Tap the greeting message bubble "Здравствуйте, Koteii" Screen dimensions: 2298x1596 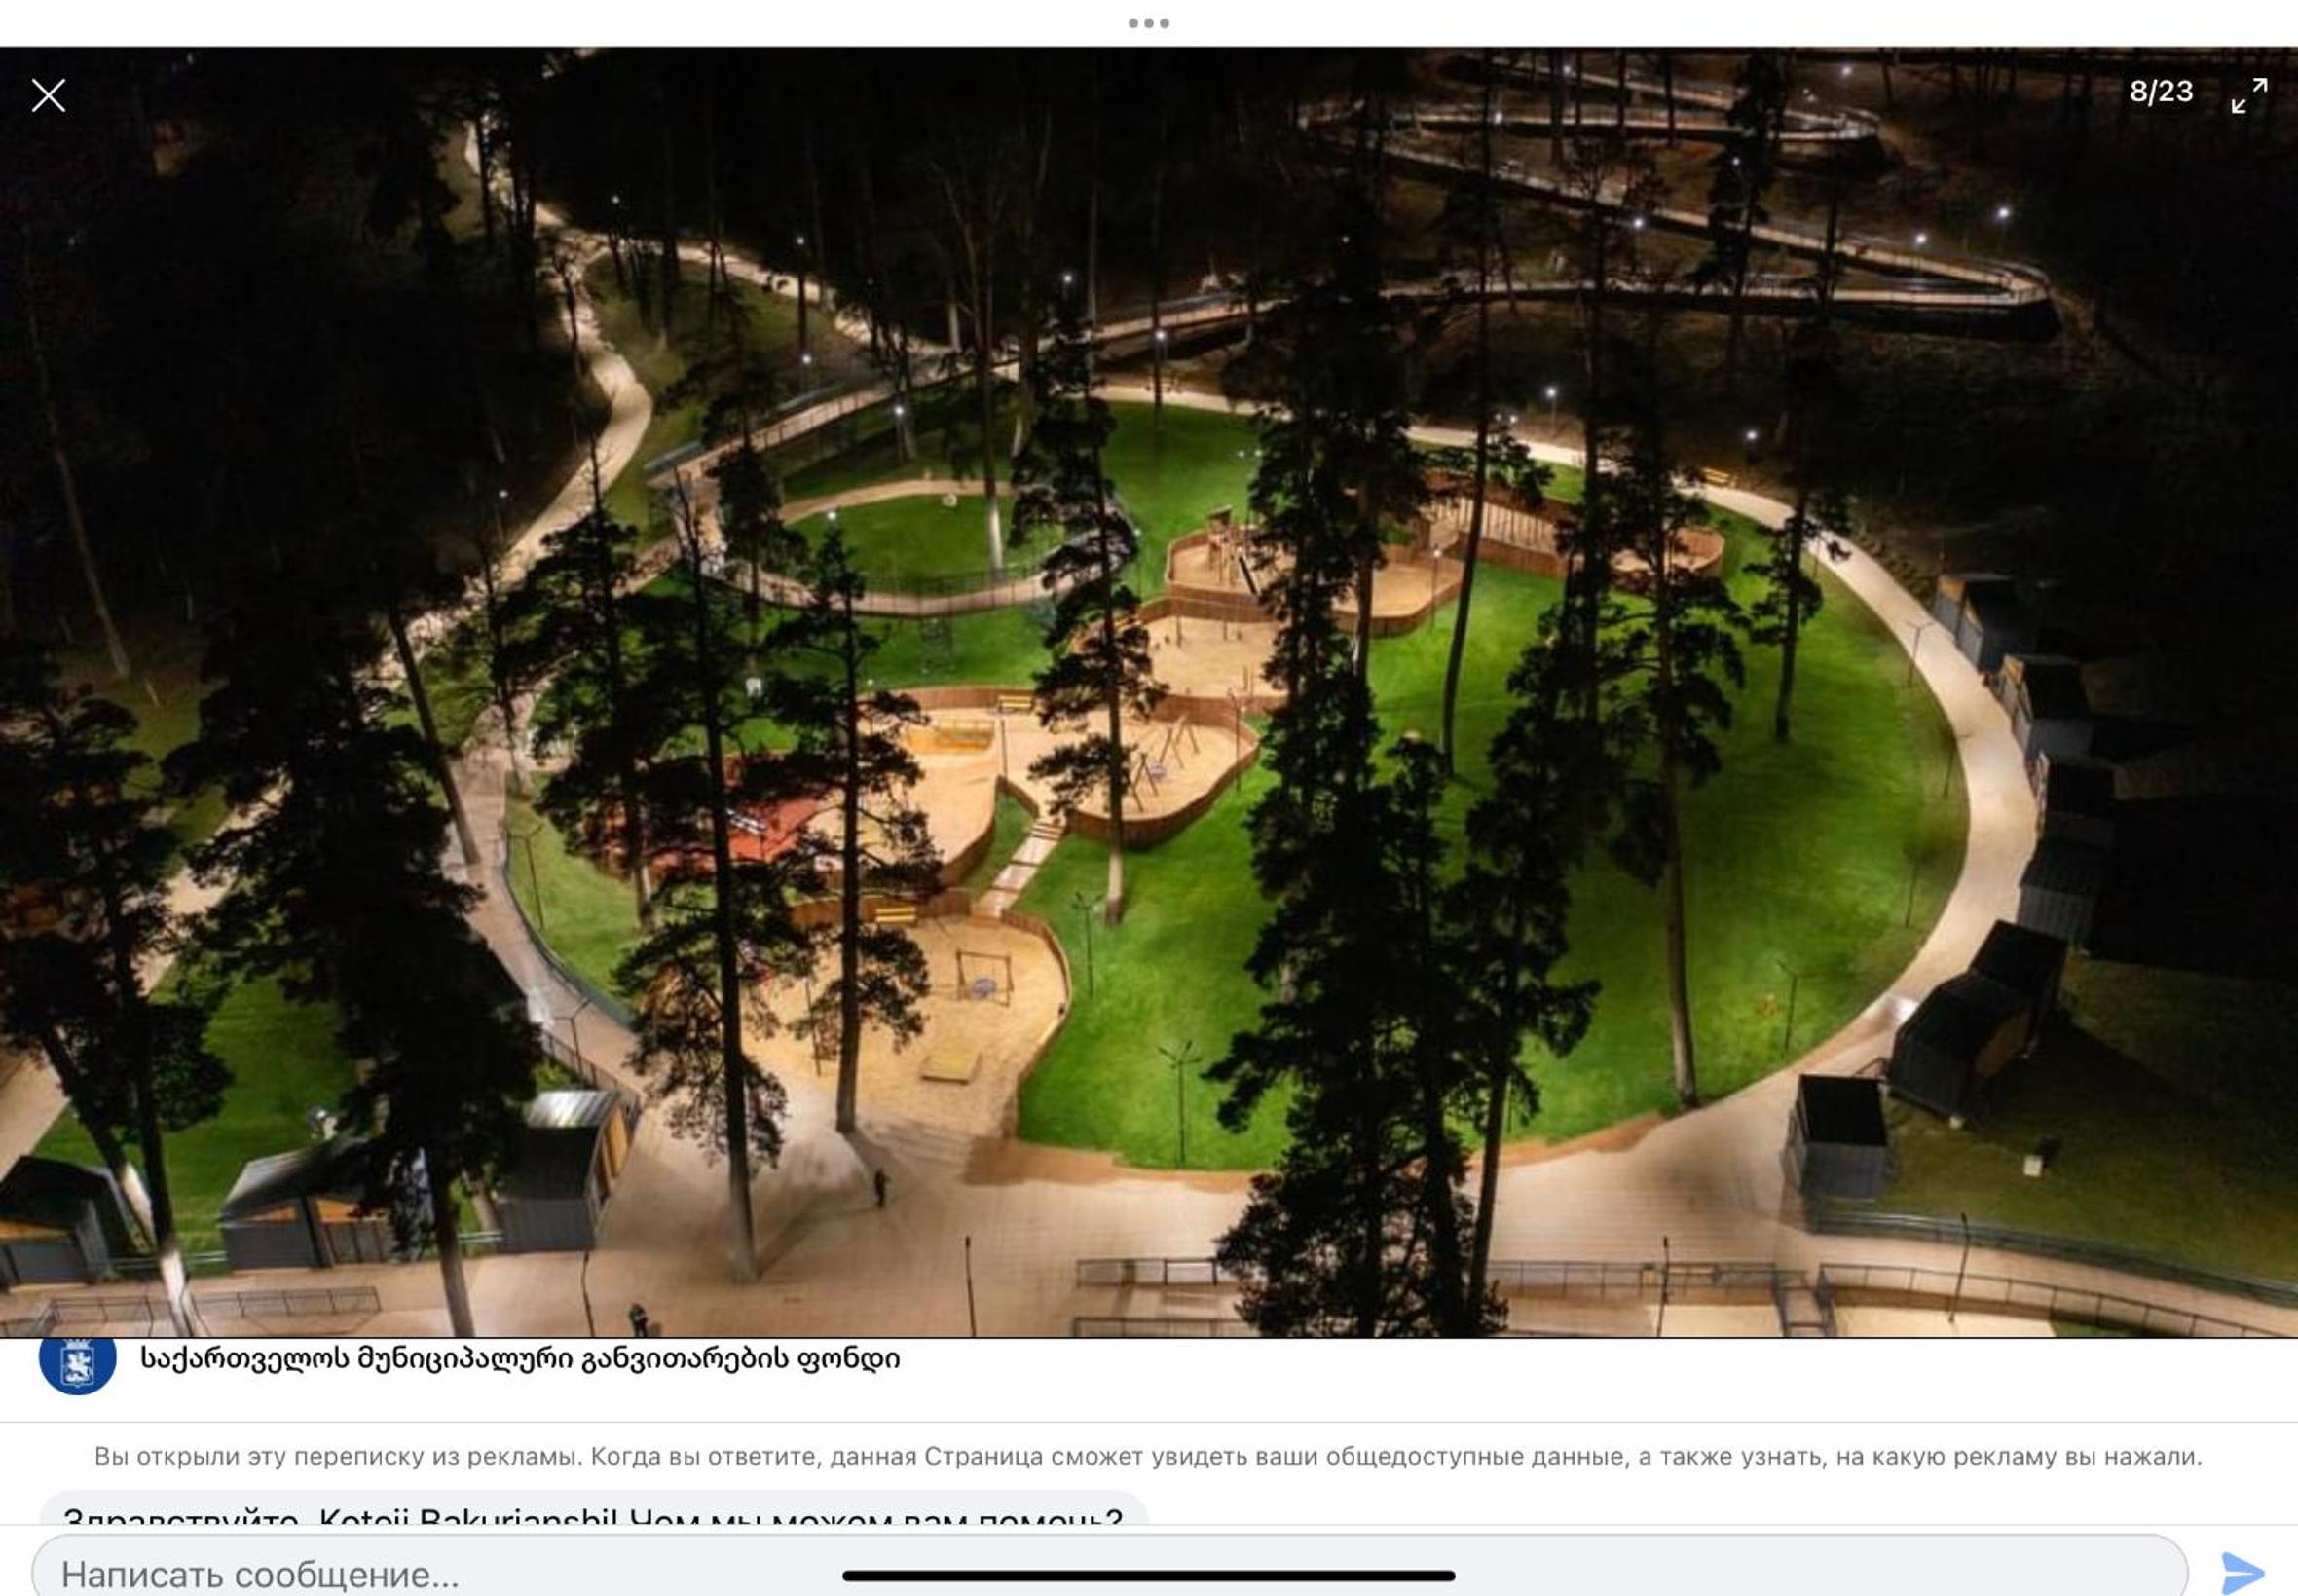tap(593, 1508)
